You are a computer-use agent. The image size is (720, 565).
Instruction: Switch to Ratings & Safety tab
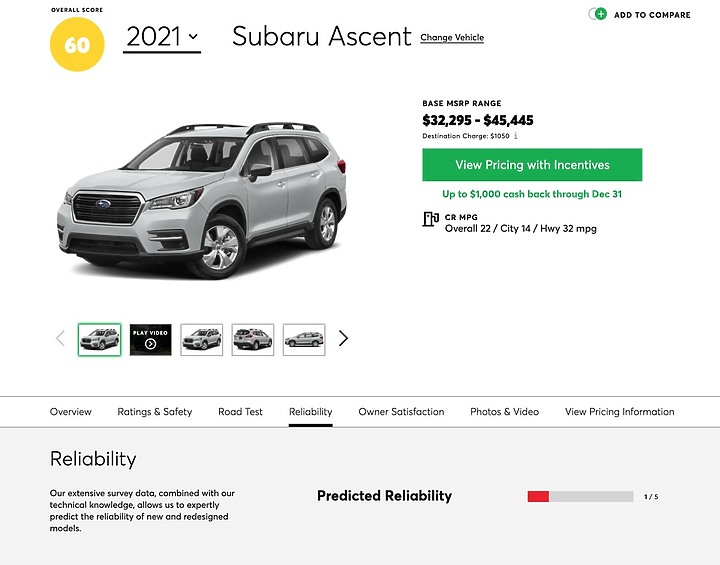pyautogui.click(x=155, y=412)
